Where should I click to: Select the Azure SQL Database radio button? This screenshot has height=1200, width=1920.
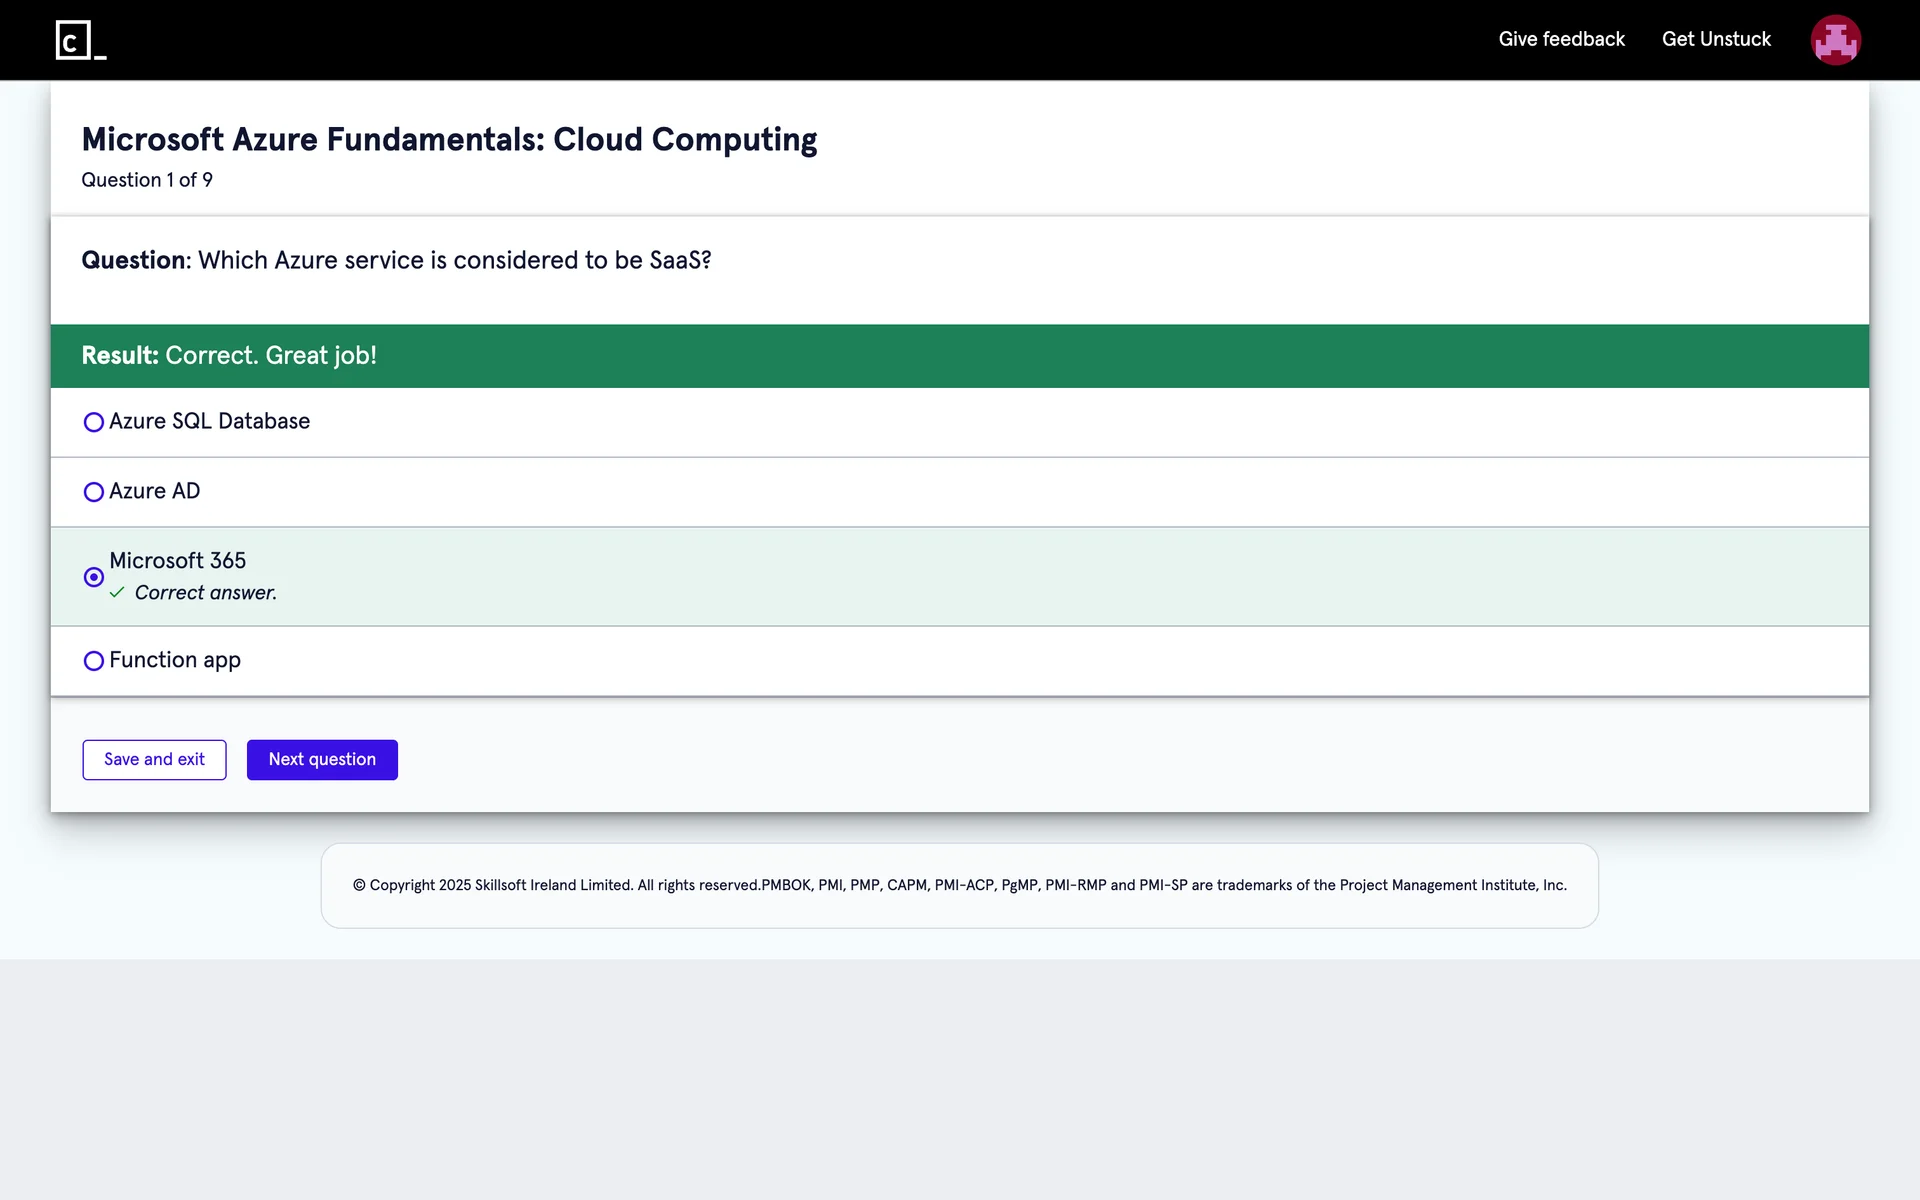pos(94,422)
